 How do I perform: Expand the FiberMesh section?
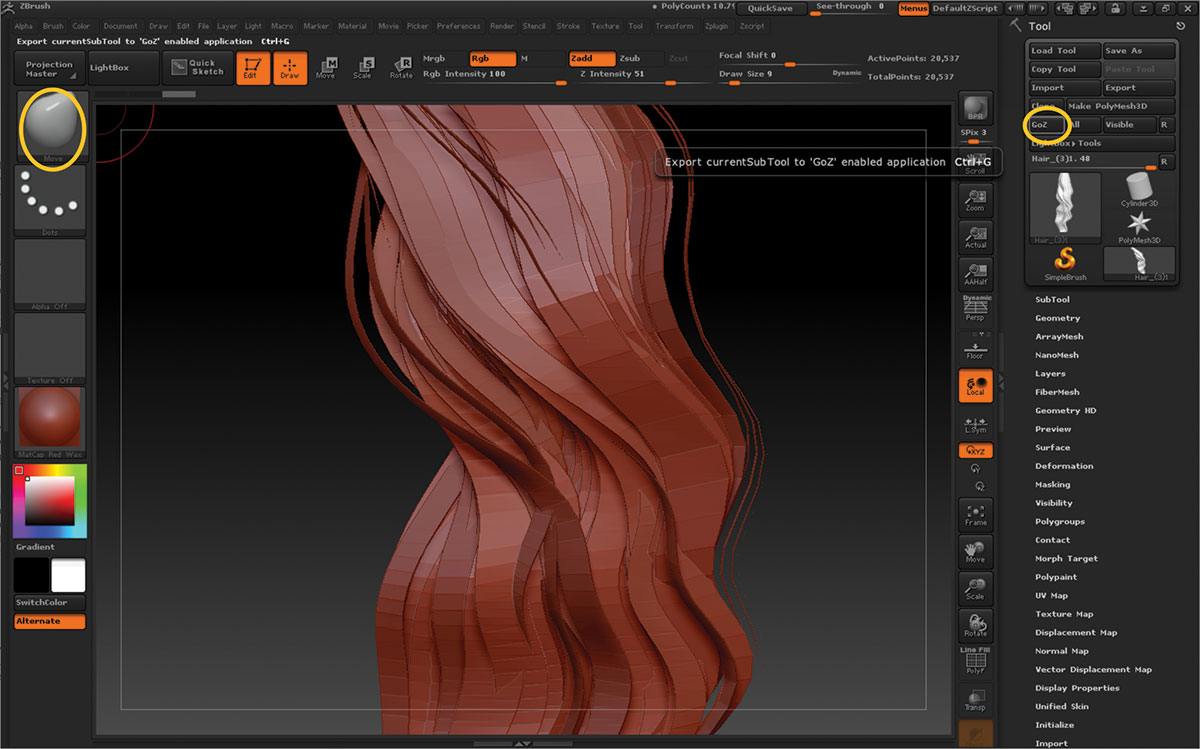pyautogui.click(x=1057, y=392)
